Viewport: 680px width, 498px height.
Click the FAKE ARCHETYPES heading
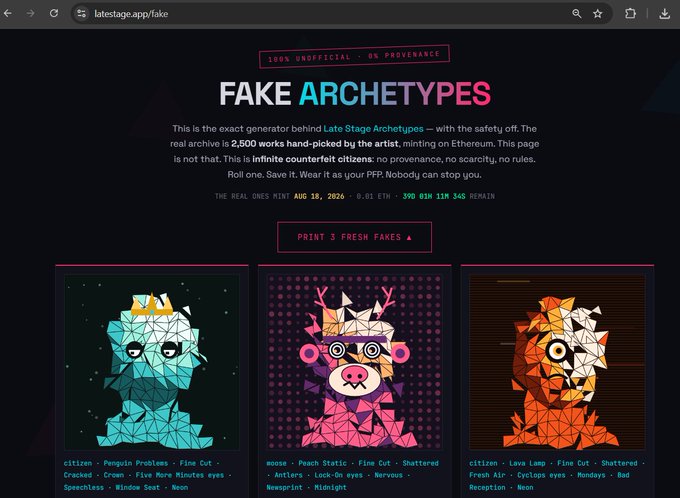click(355, 94)
